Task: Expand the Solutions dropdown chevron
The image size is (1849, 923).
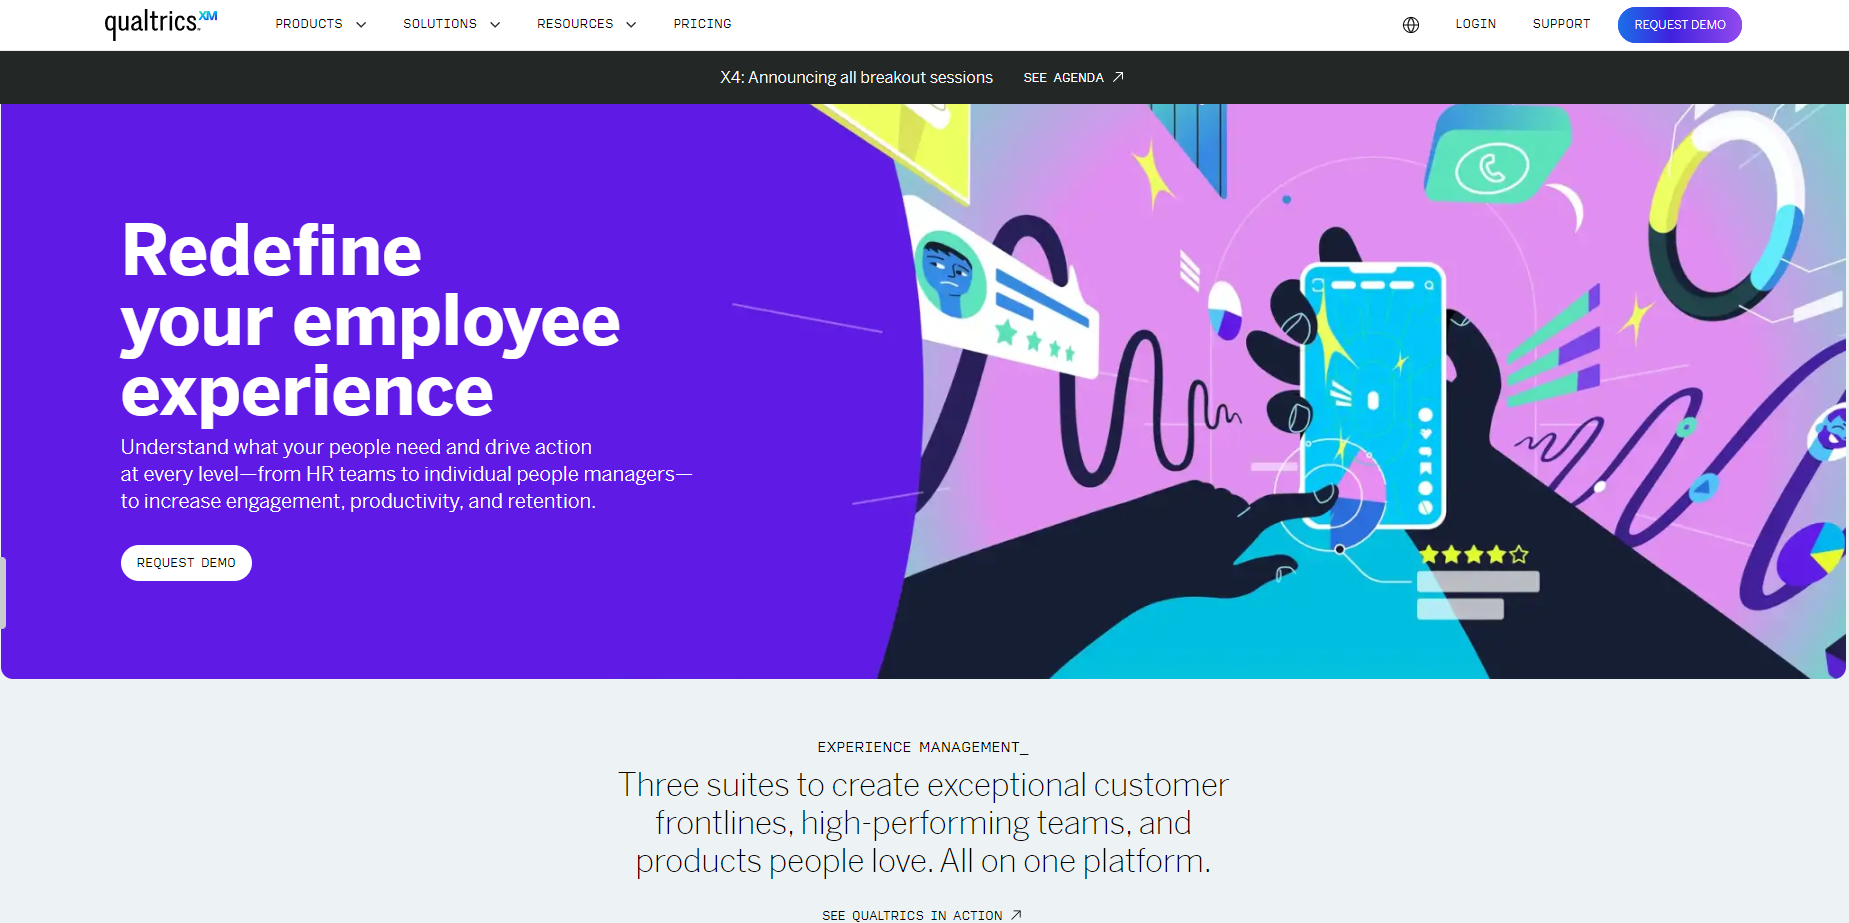Action: click(x=495, y=25)
